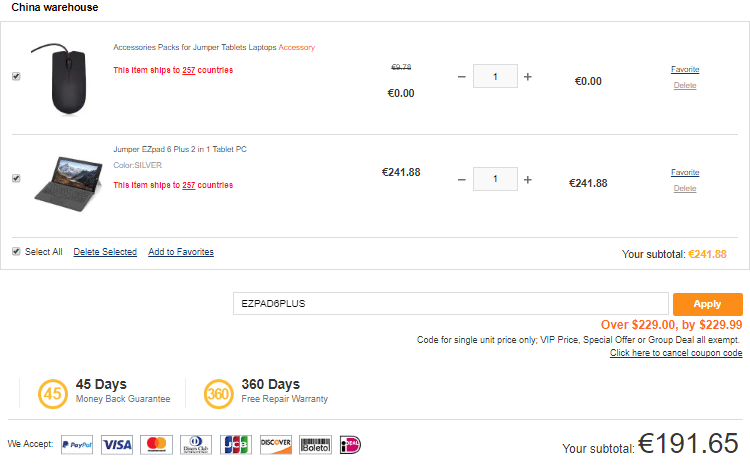Click the Boleto payment icon

click(x=315, y=444)
